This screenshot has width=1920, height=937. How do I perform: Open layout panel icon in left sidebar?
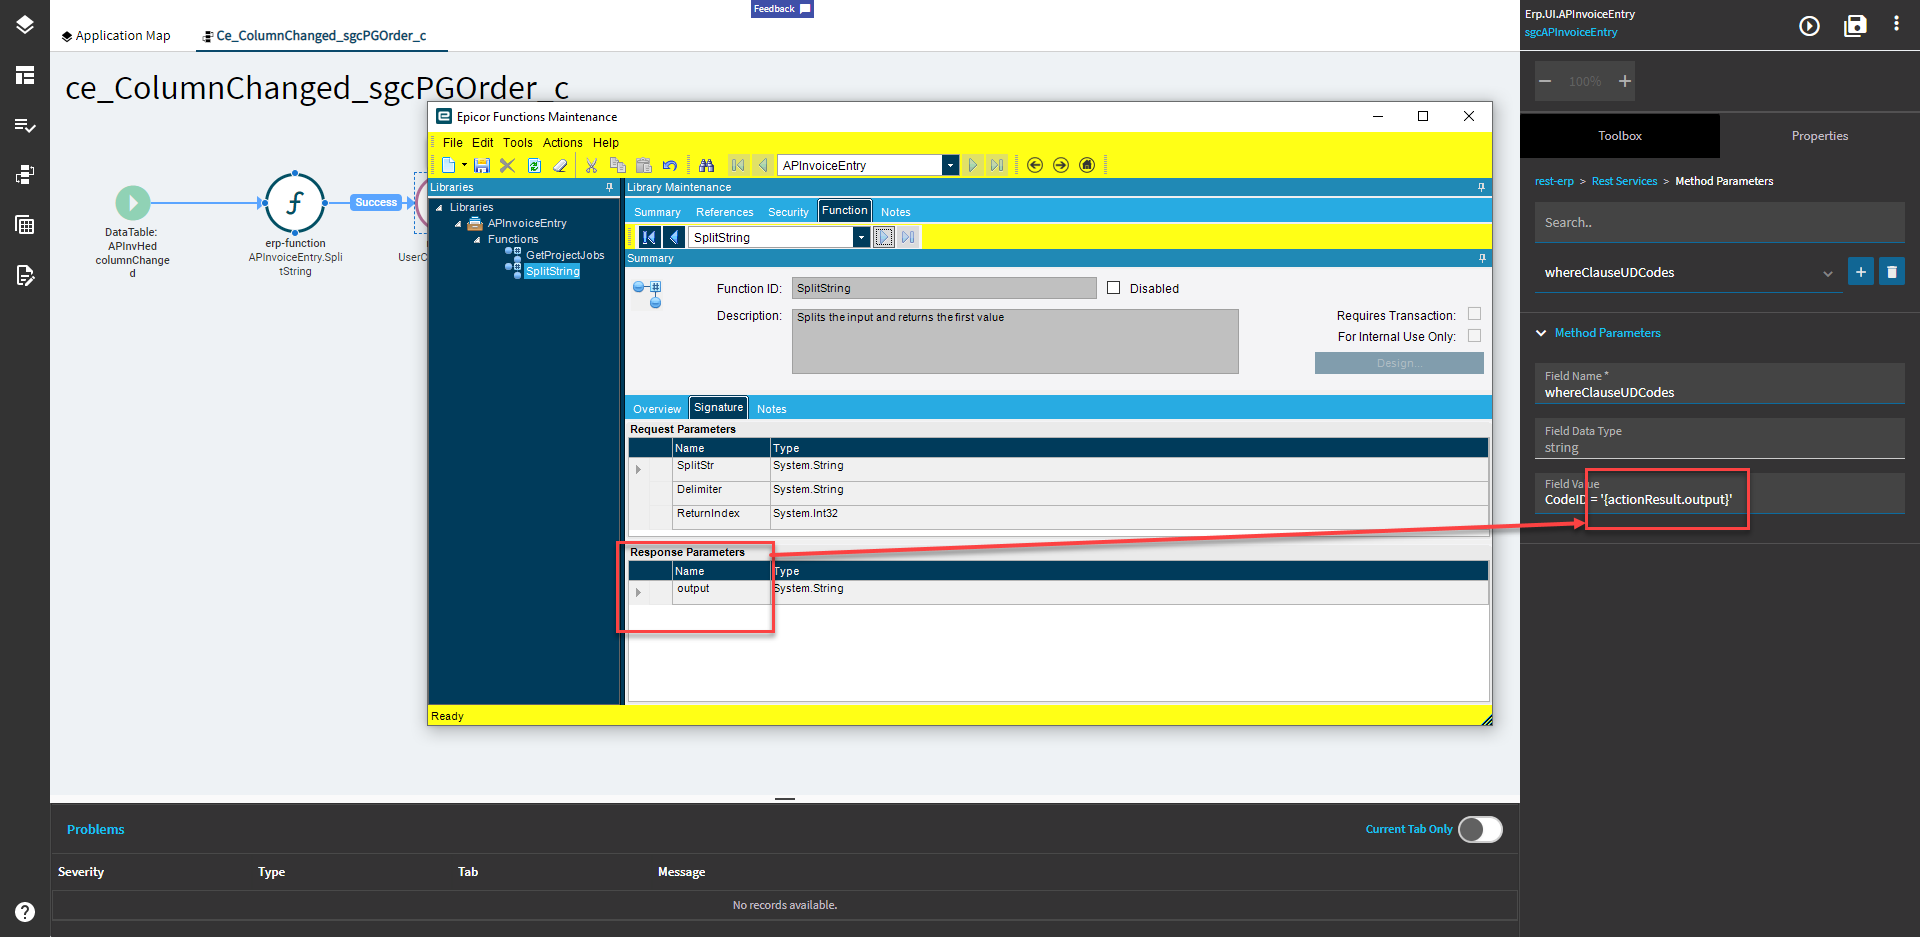click(25, 75)
